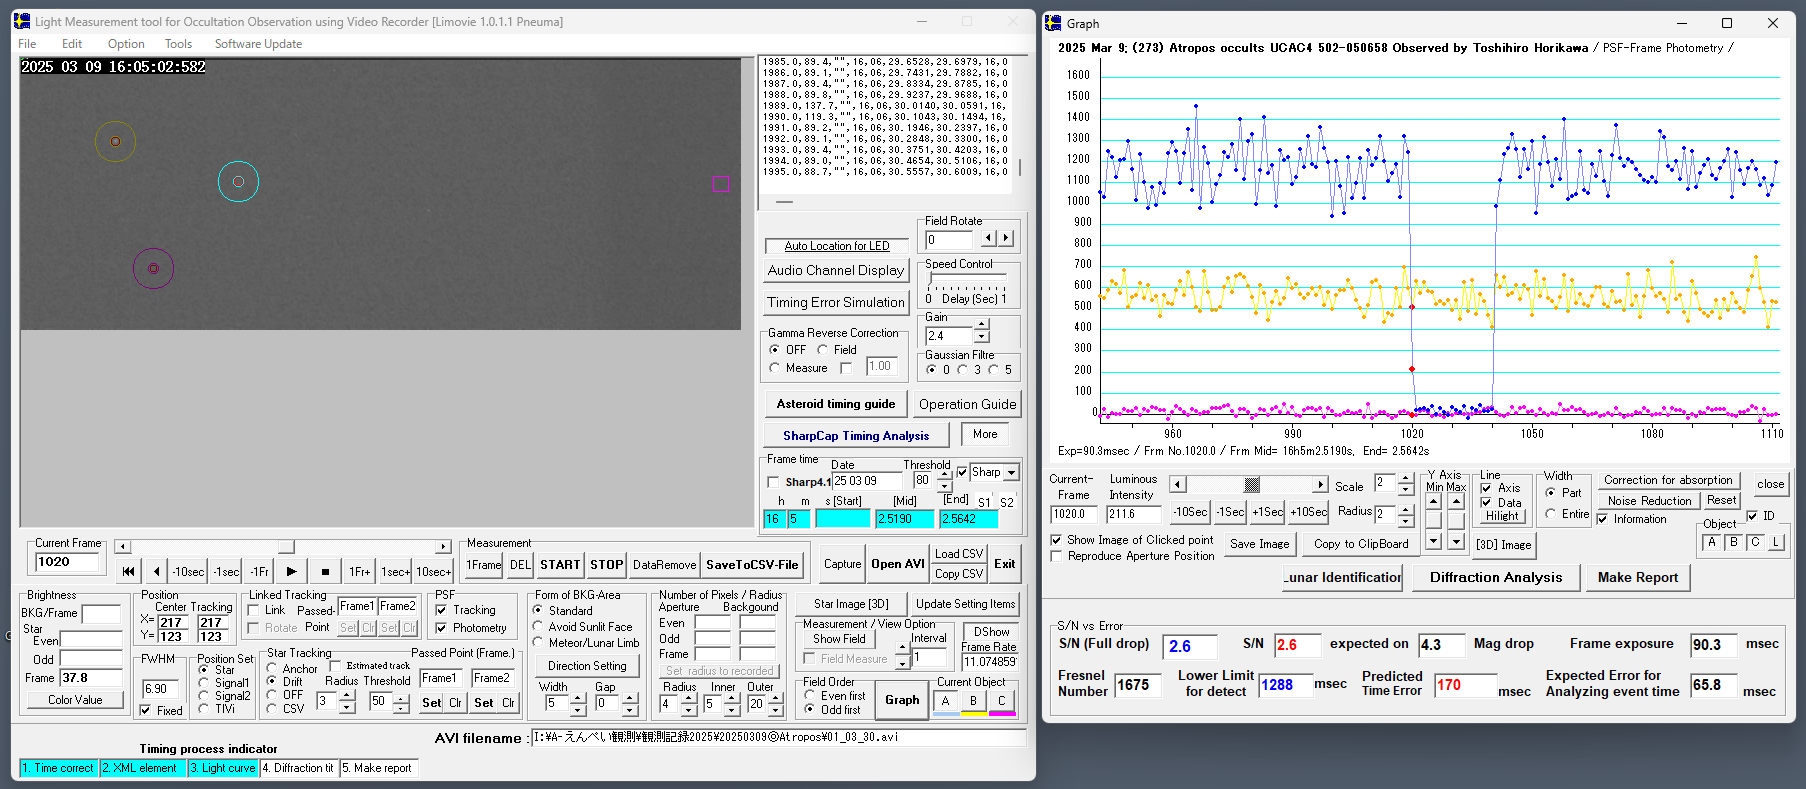Click the Current Frame input field
The height and width of the screenshot is (789, 1806).
coord(68,562)
